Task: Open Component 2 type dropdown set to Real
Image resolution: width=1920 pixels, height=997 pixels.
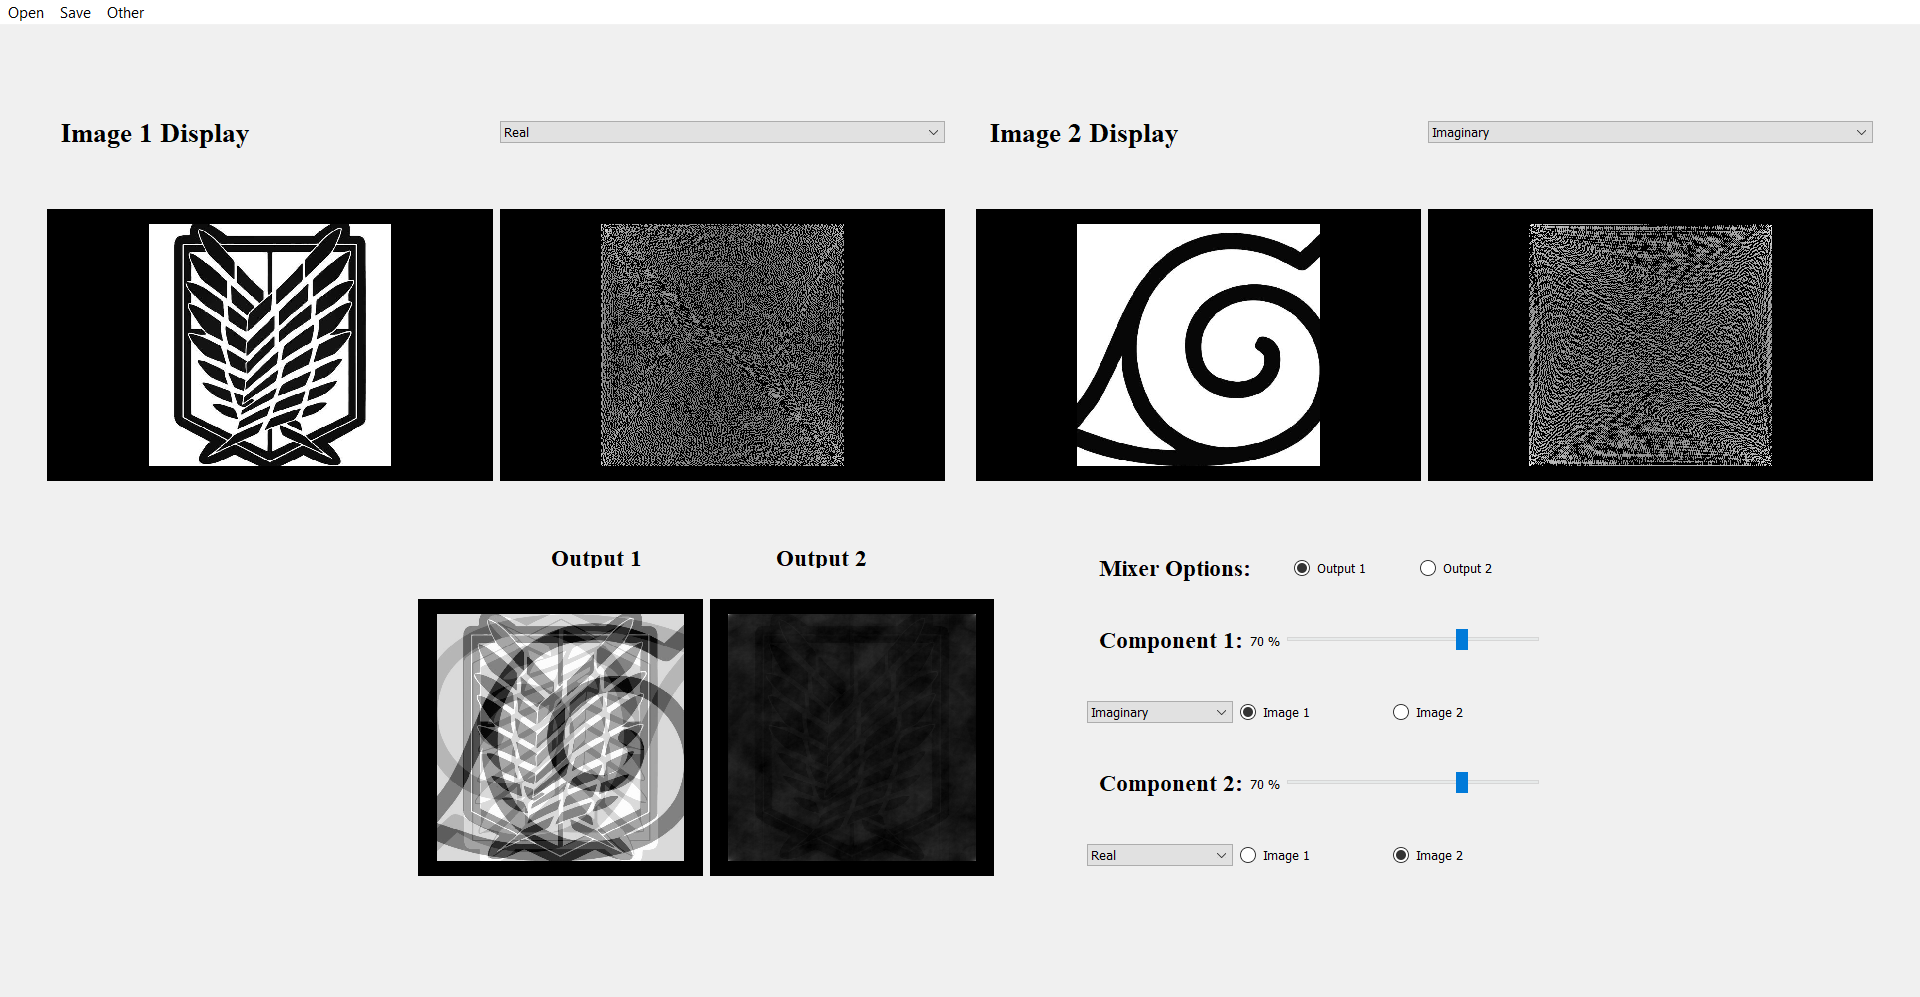Action: 1159,855
